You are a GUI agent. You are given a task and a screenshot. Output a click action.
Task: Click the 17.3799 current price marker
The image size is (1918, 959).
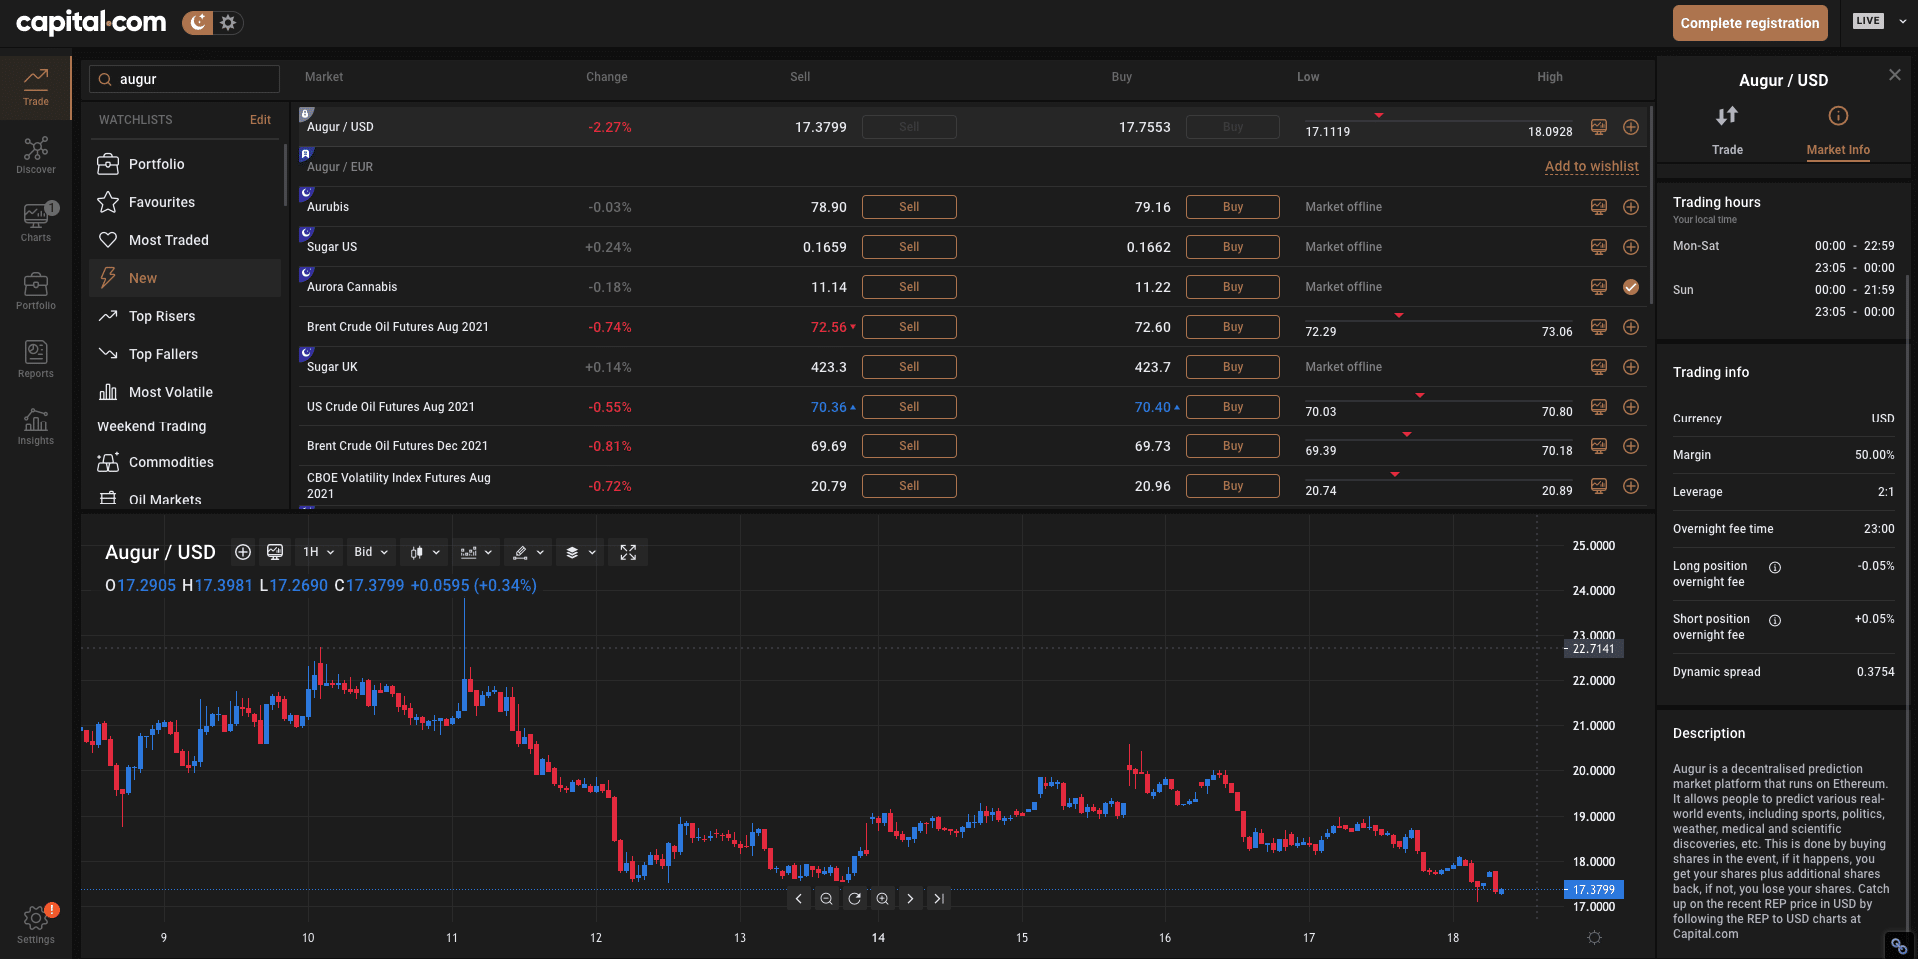1594,890
